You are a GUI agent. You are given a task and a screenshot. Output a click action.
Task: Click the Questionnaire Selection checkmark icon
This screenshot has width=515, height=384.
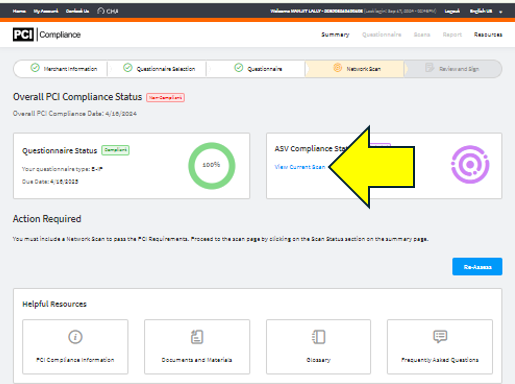128,68
